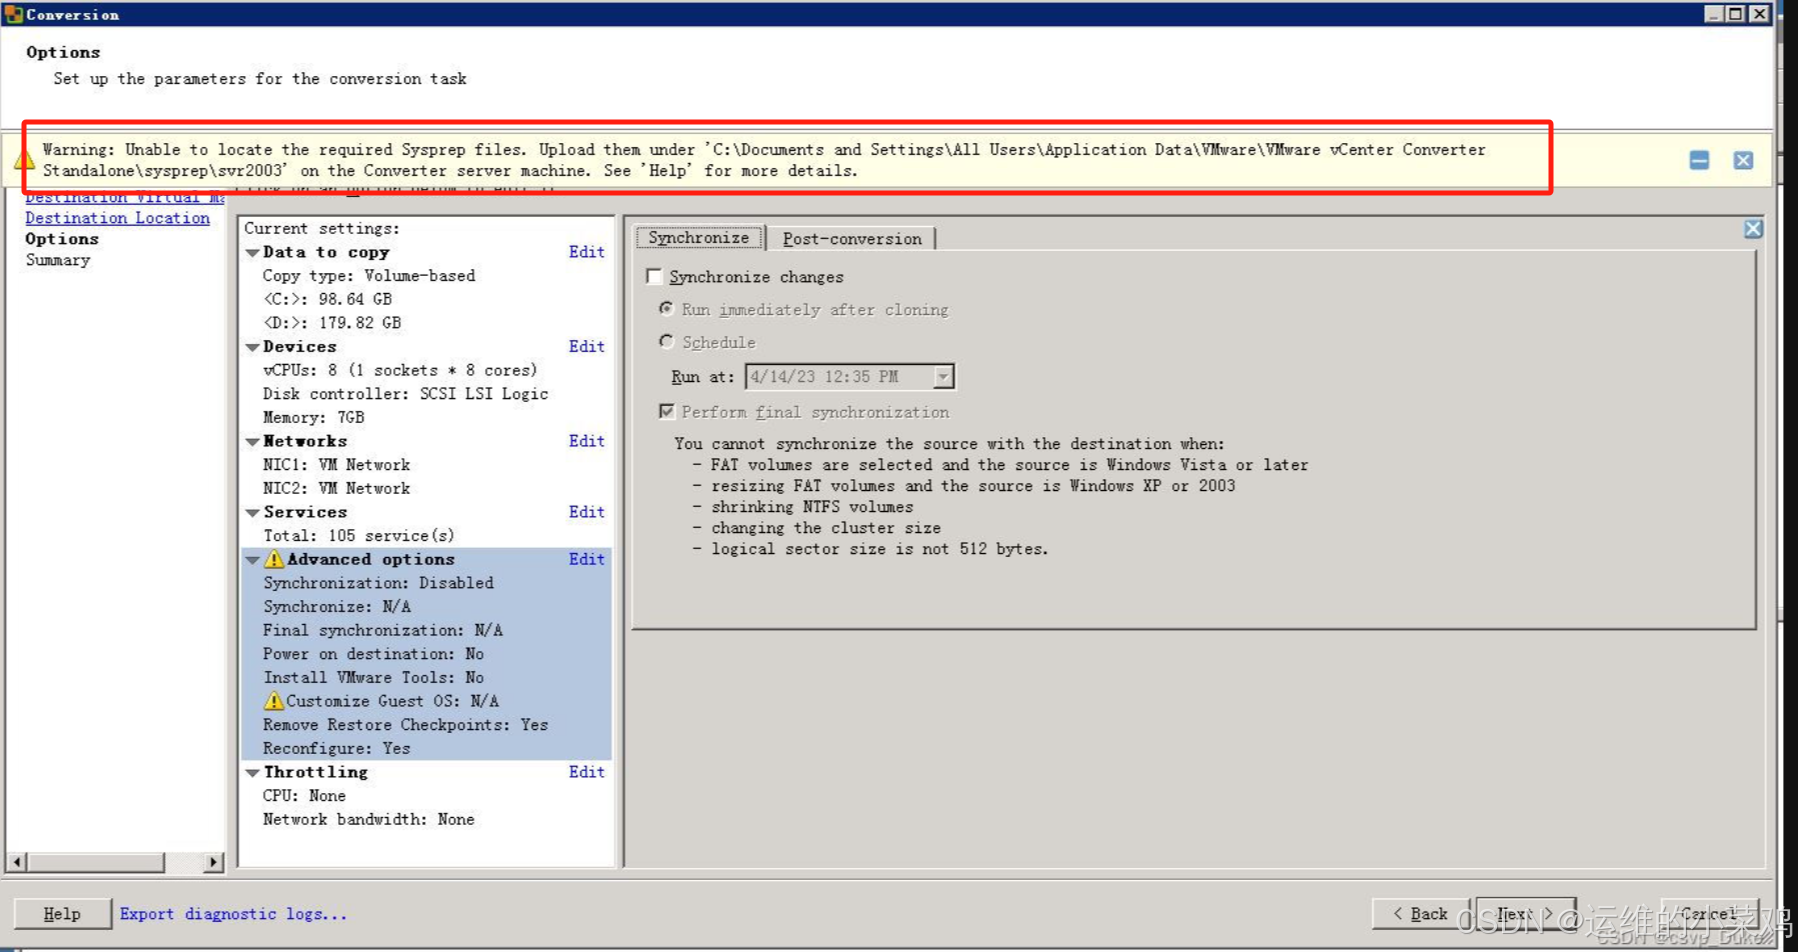Collapse the Data to copy section
The image size is (1798, 952).
click(253, 252)
